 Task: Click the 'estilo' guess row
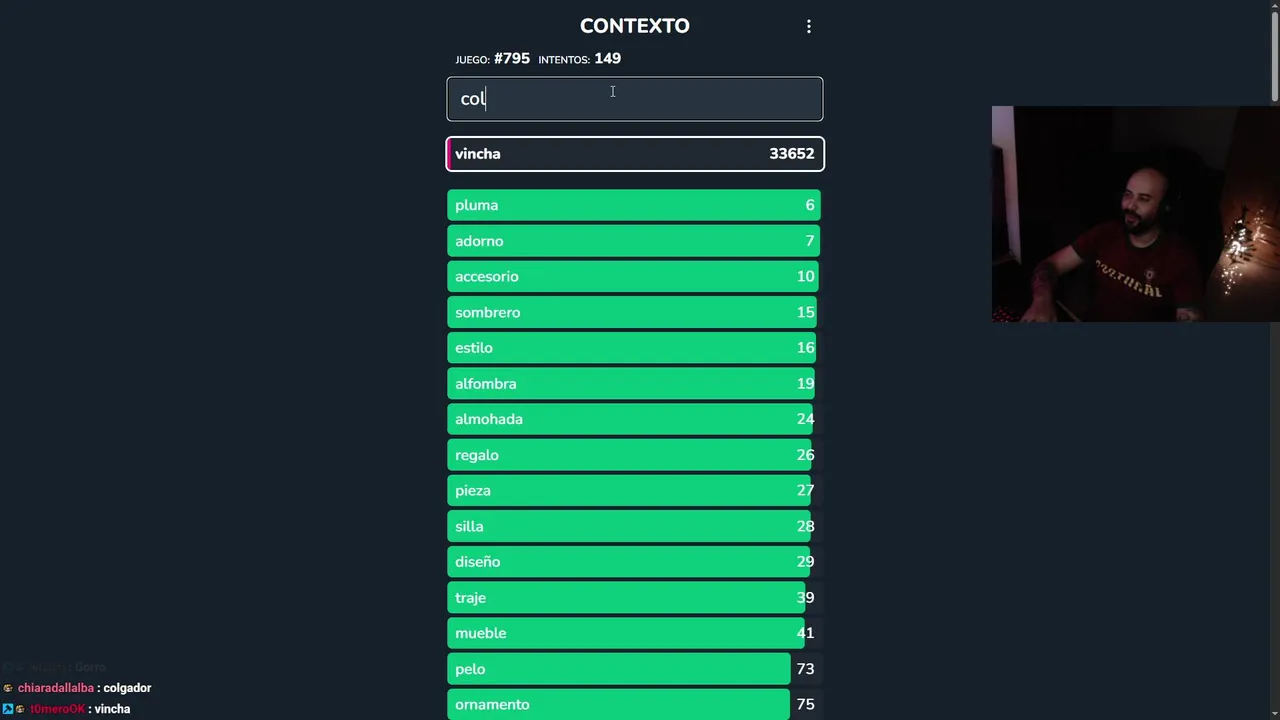pos(634,348)
